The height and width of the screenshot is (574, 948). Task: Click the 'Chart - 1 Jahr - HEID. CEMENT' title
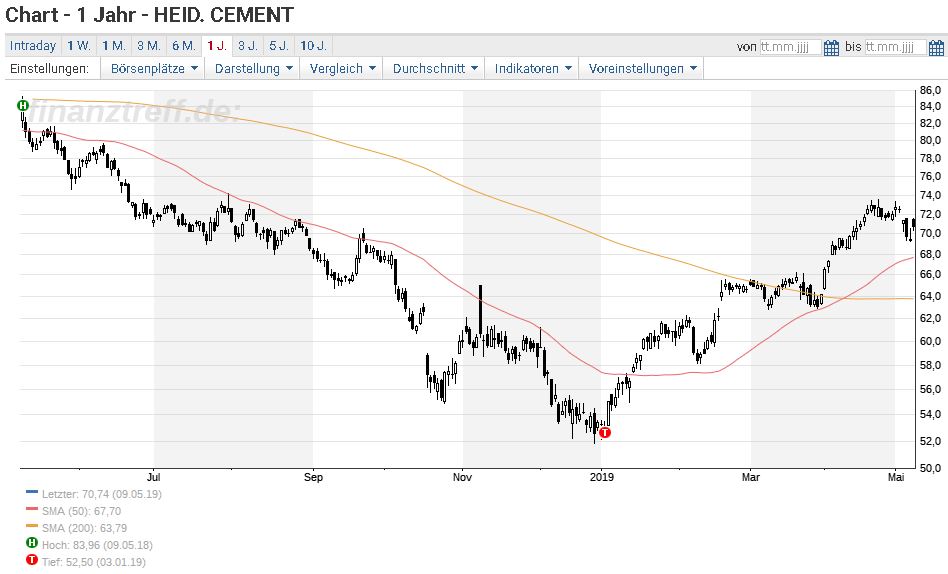point(149,15)
